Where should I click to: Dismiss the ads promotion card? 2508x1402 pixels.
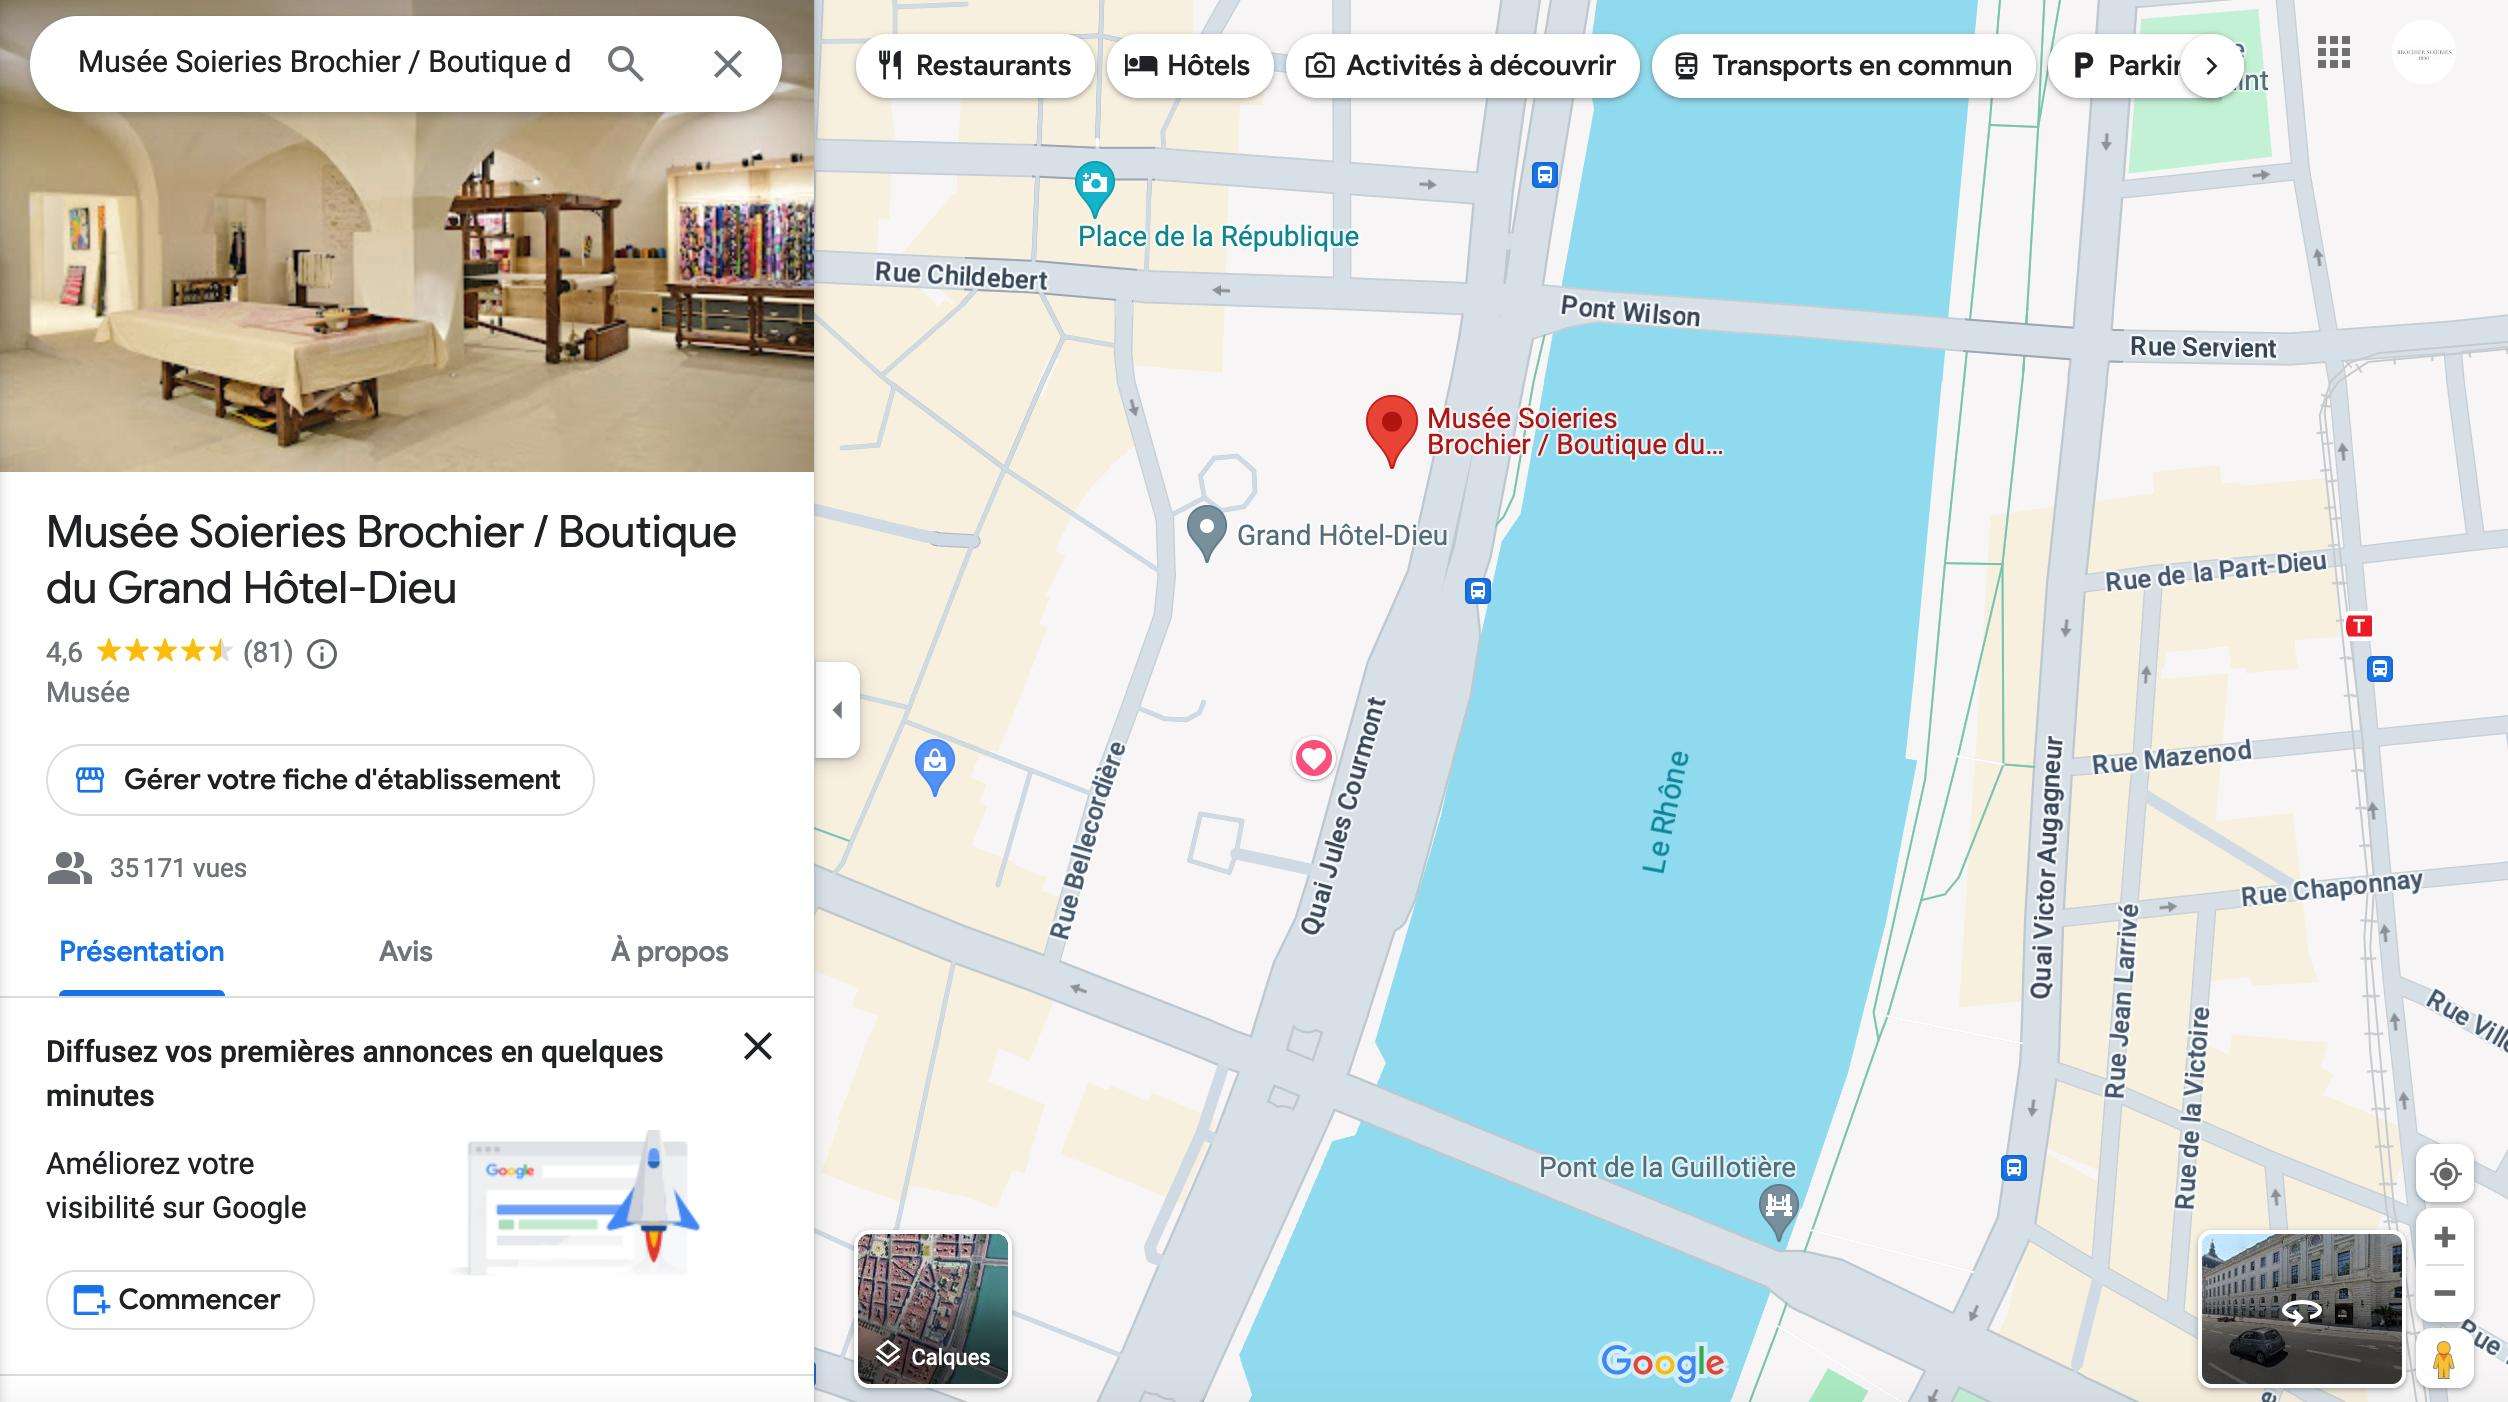[x=758, y=1046]
